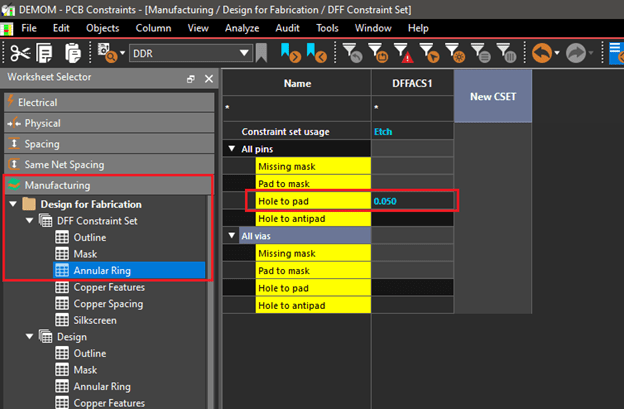This screenshot has height=409, width=624.
Task: Click the funnel with orange arrow icon
Action: (429, 53)
